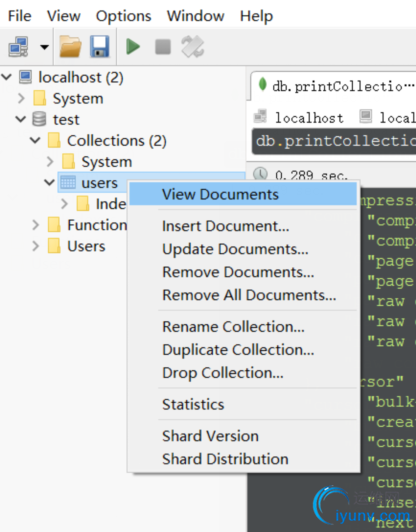Screen dimensions: 416x532
Task: Select the users collection label
Action: [x=99, y=183]
